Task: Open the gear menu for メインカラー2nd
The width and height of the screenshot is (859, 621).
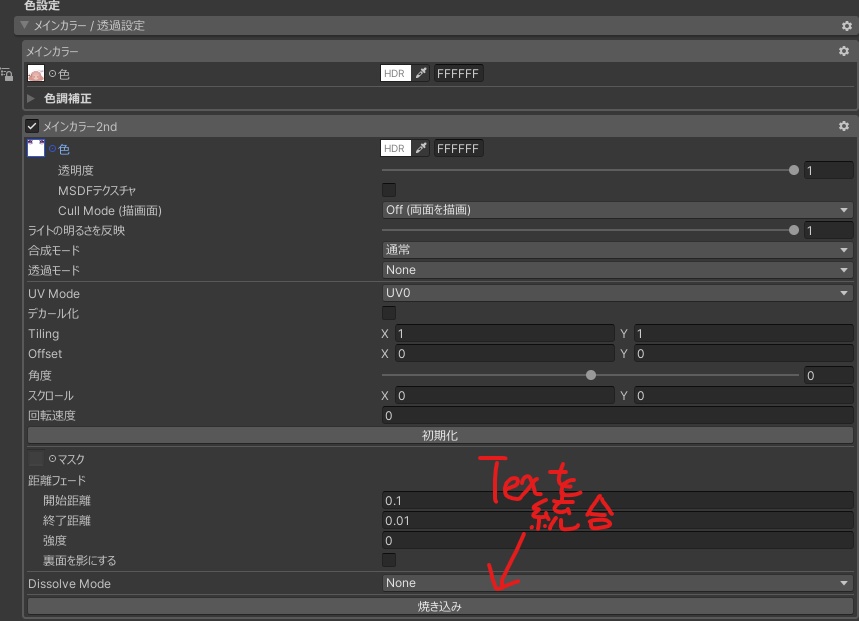Action: click(x=844, y=126)
